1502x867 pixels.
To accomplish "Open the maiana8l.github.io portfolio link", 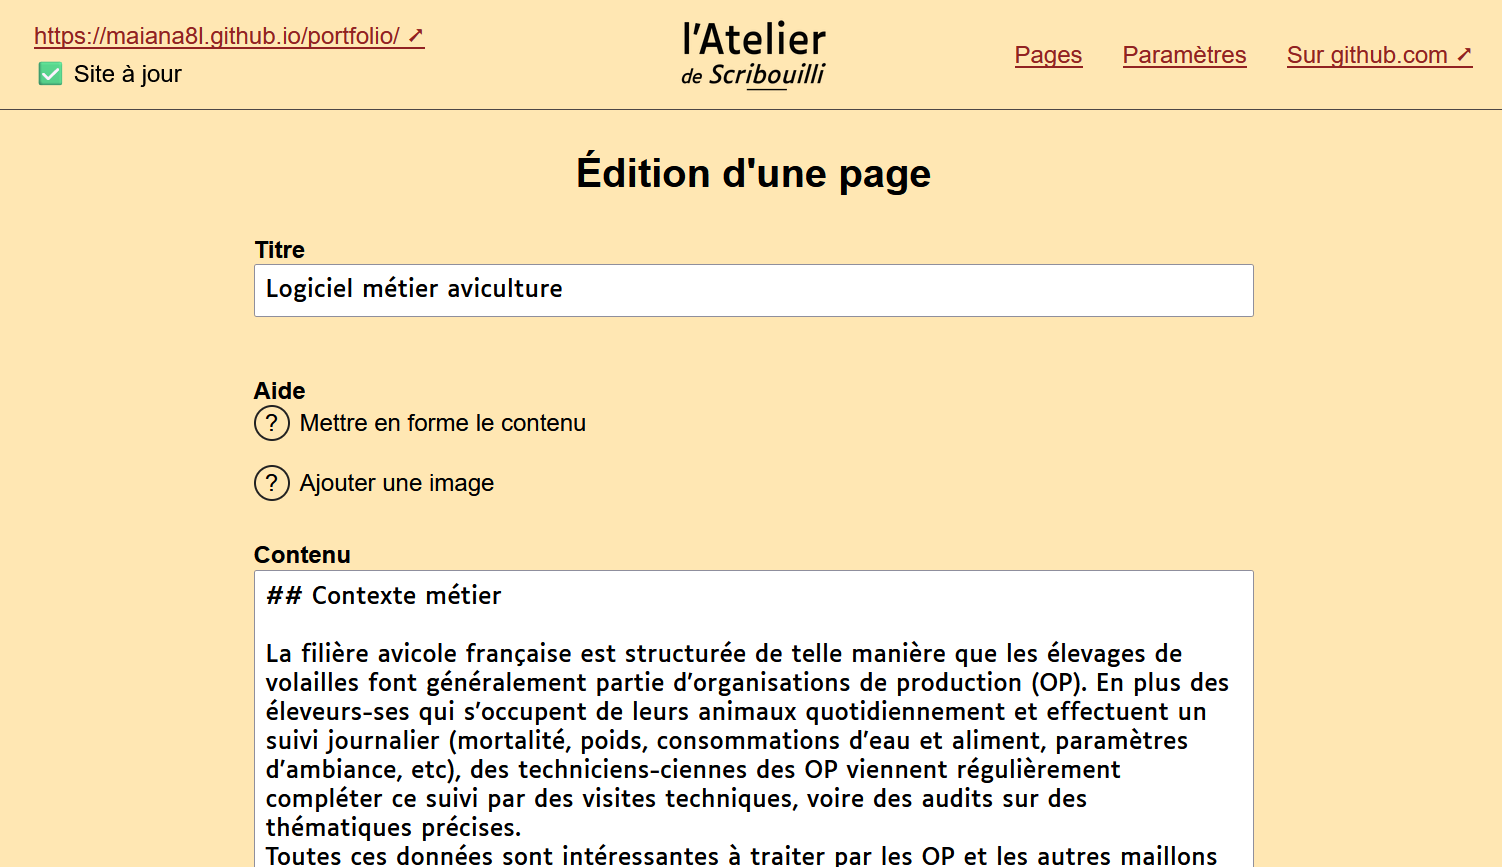I will 229,36.
